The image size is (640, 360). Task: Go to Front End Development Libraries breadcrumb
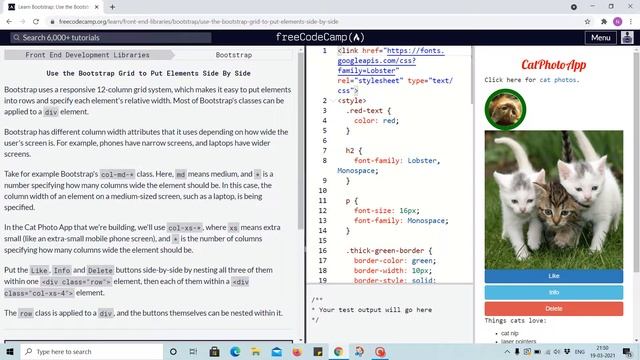(x=87, y=55)
